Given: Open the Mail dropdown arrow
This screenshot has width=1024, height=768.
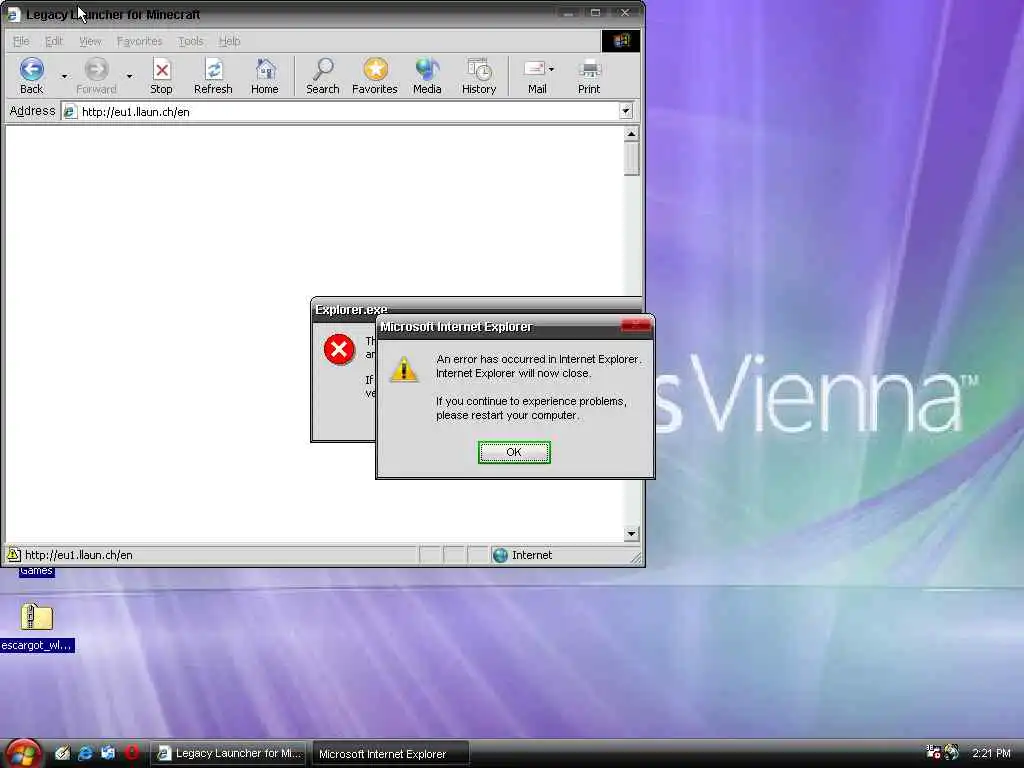Looking at the screenshot, I should (551, 69).
